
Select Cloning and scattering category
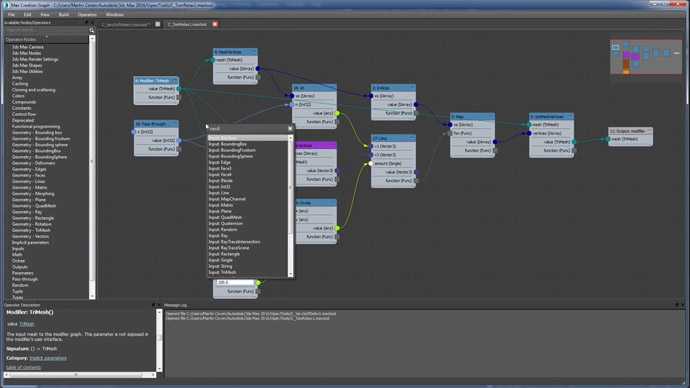[33, 90]
